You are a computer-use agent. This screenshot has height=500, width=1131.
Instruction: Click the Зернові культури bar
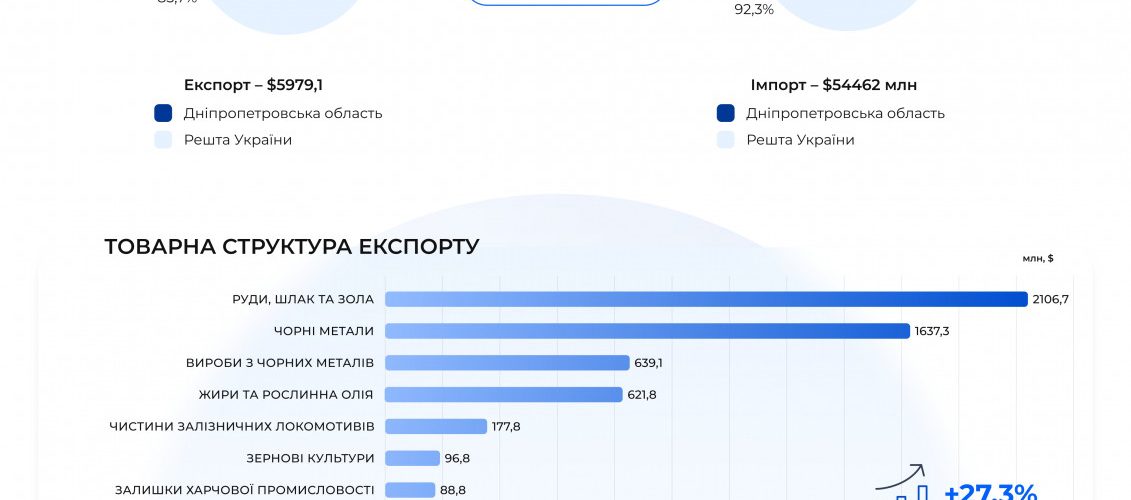point(413,457)
